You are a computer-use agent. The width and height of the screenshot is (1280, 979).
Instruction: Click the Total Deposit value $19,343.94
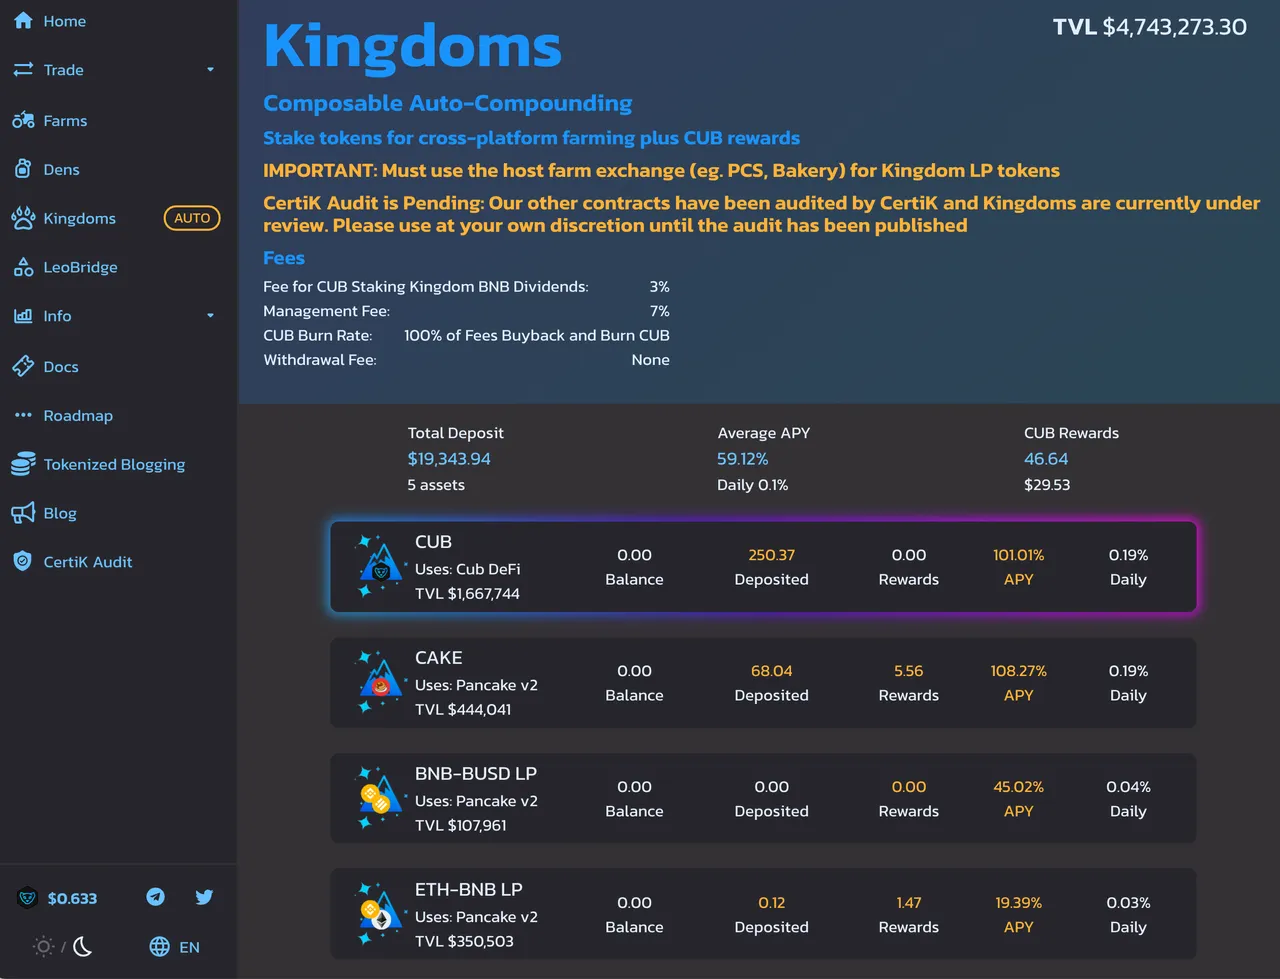click(449, 459)
